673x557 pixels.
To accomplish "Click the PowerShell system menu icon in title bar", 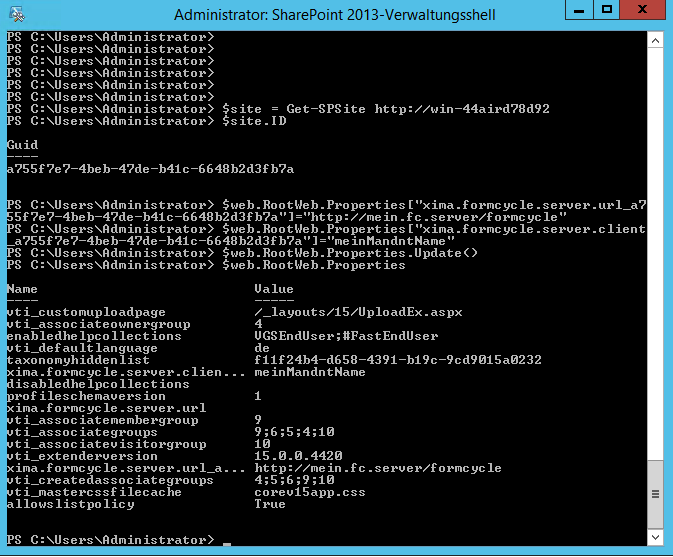I will point(17,14).
